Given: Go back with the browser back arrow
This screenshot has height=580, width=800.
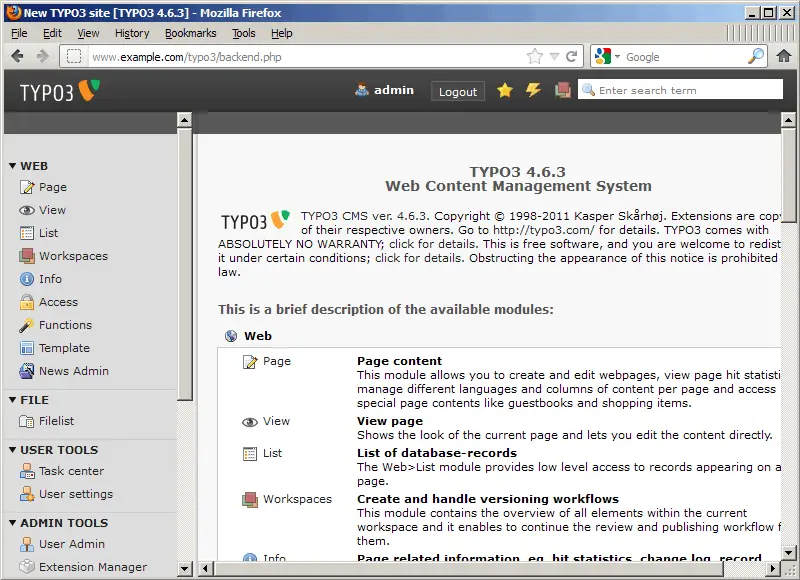Looking at the screenshot, I should coord(17,56).
